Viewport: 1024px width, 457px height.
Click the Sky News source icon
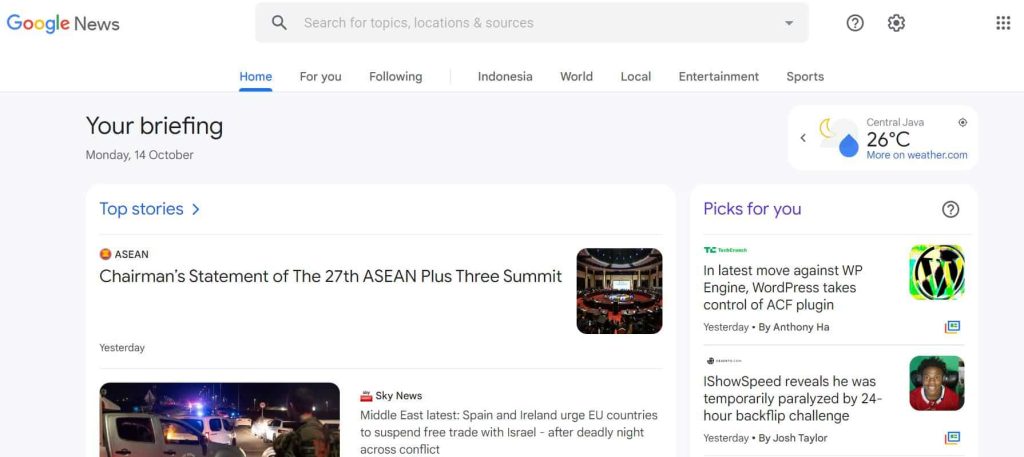click(x=366, y=396)
